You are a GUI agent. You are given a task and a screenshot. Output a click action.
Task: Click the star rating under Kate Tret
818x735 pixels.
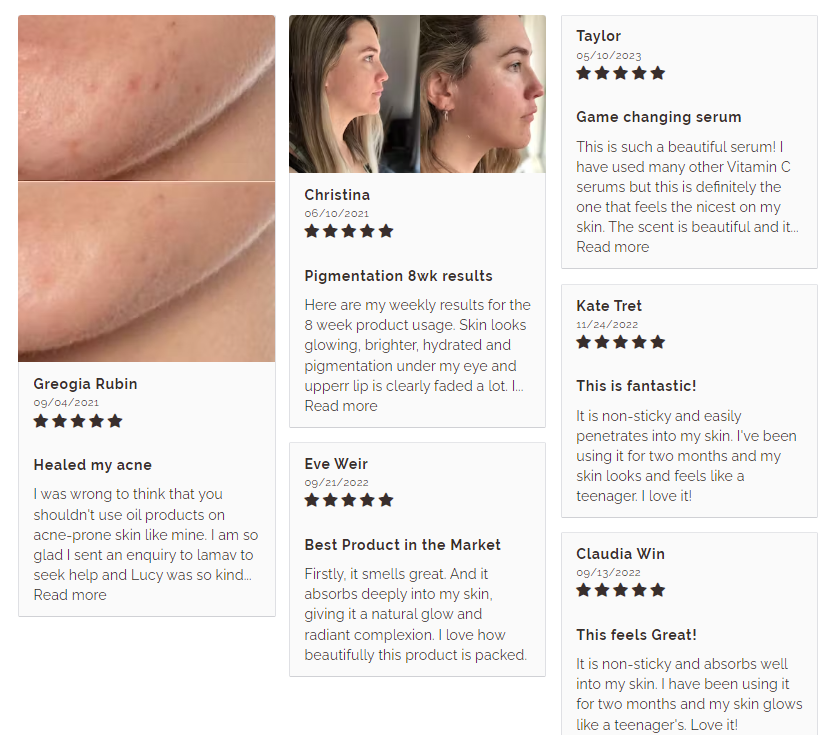(620, 342)
